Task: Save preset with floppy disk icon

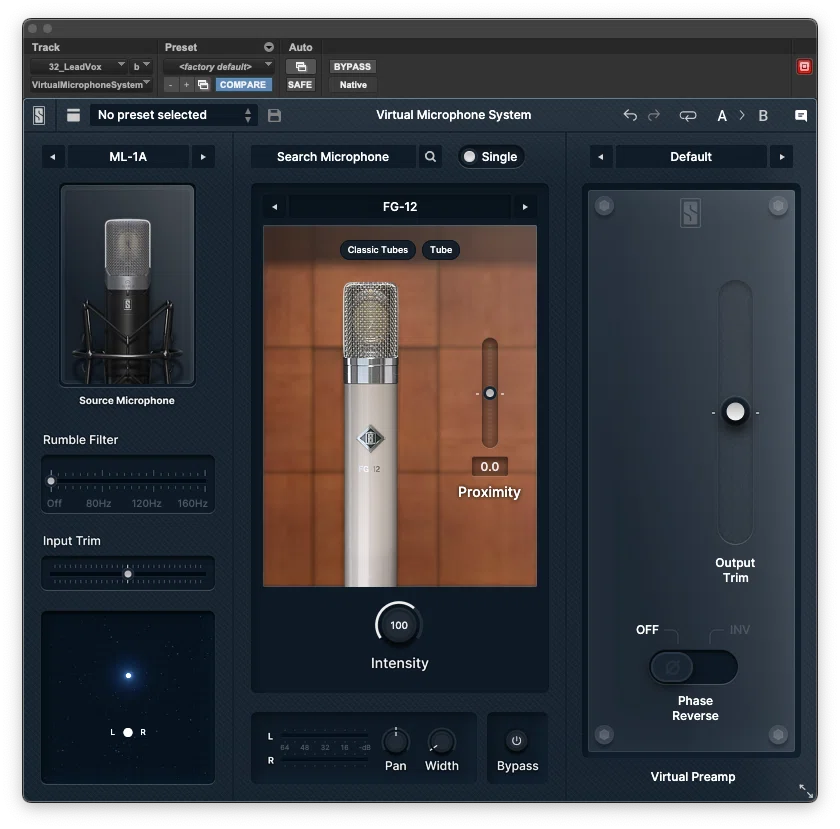Action: [274, 115]
